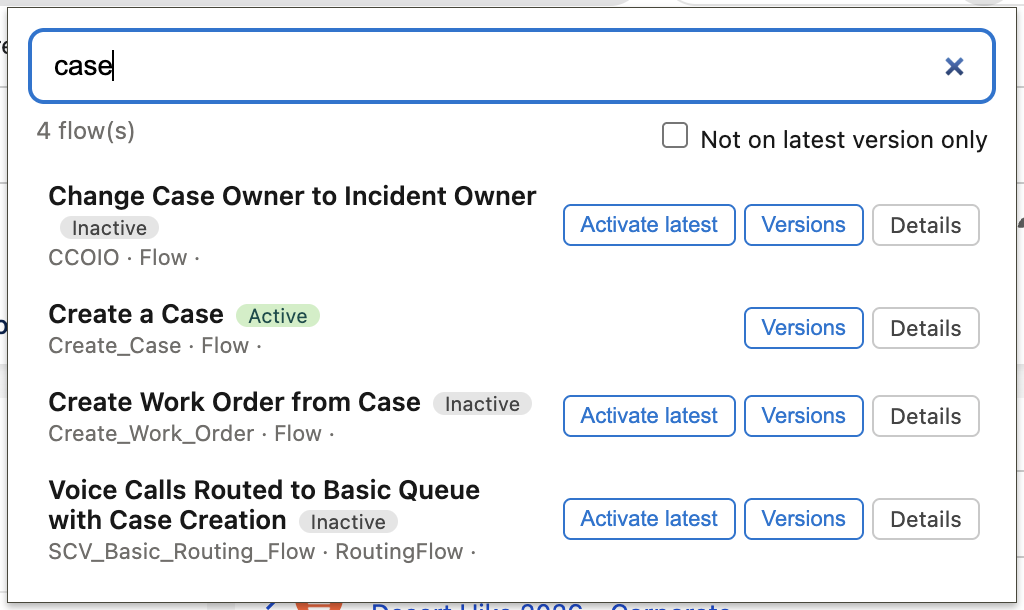The height and width of the screenshot is (610, 1024).
Task: Click the Inactive badge on Voice Calls flow
Action: click(x=348, y=522)
